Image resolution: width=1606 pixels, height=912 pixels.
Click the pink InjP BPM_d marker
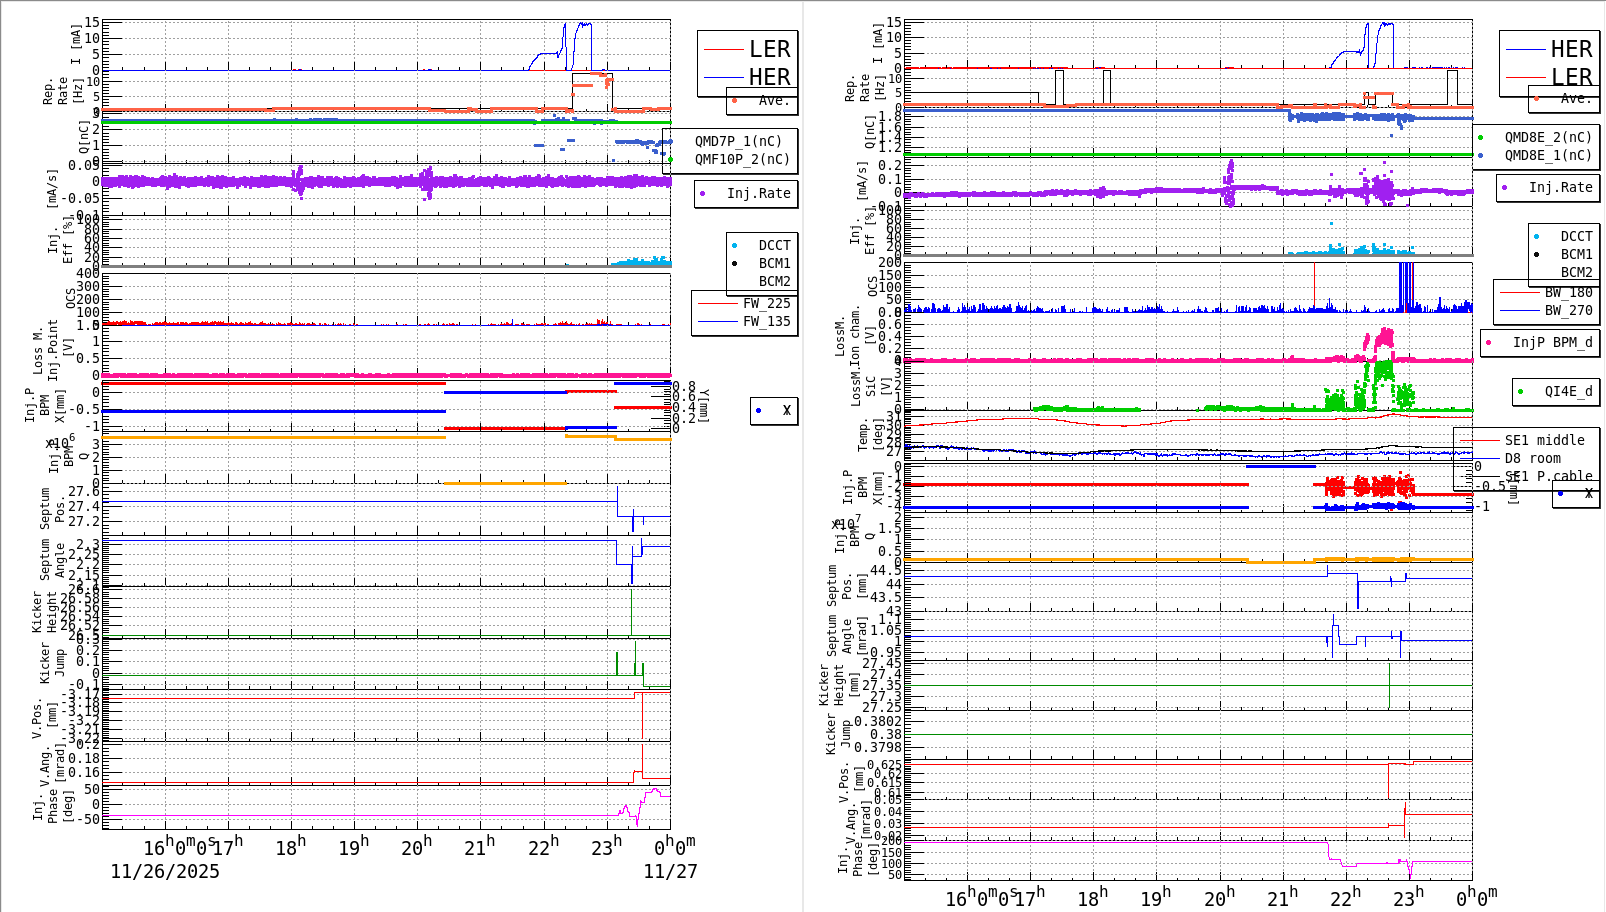point(1489,342)
